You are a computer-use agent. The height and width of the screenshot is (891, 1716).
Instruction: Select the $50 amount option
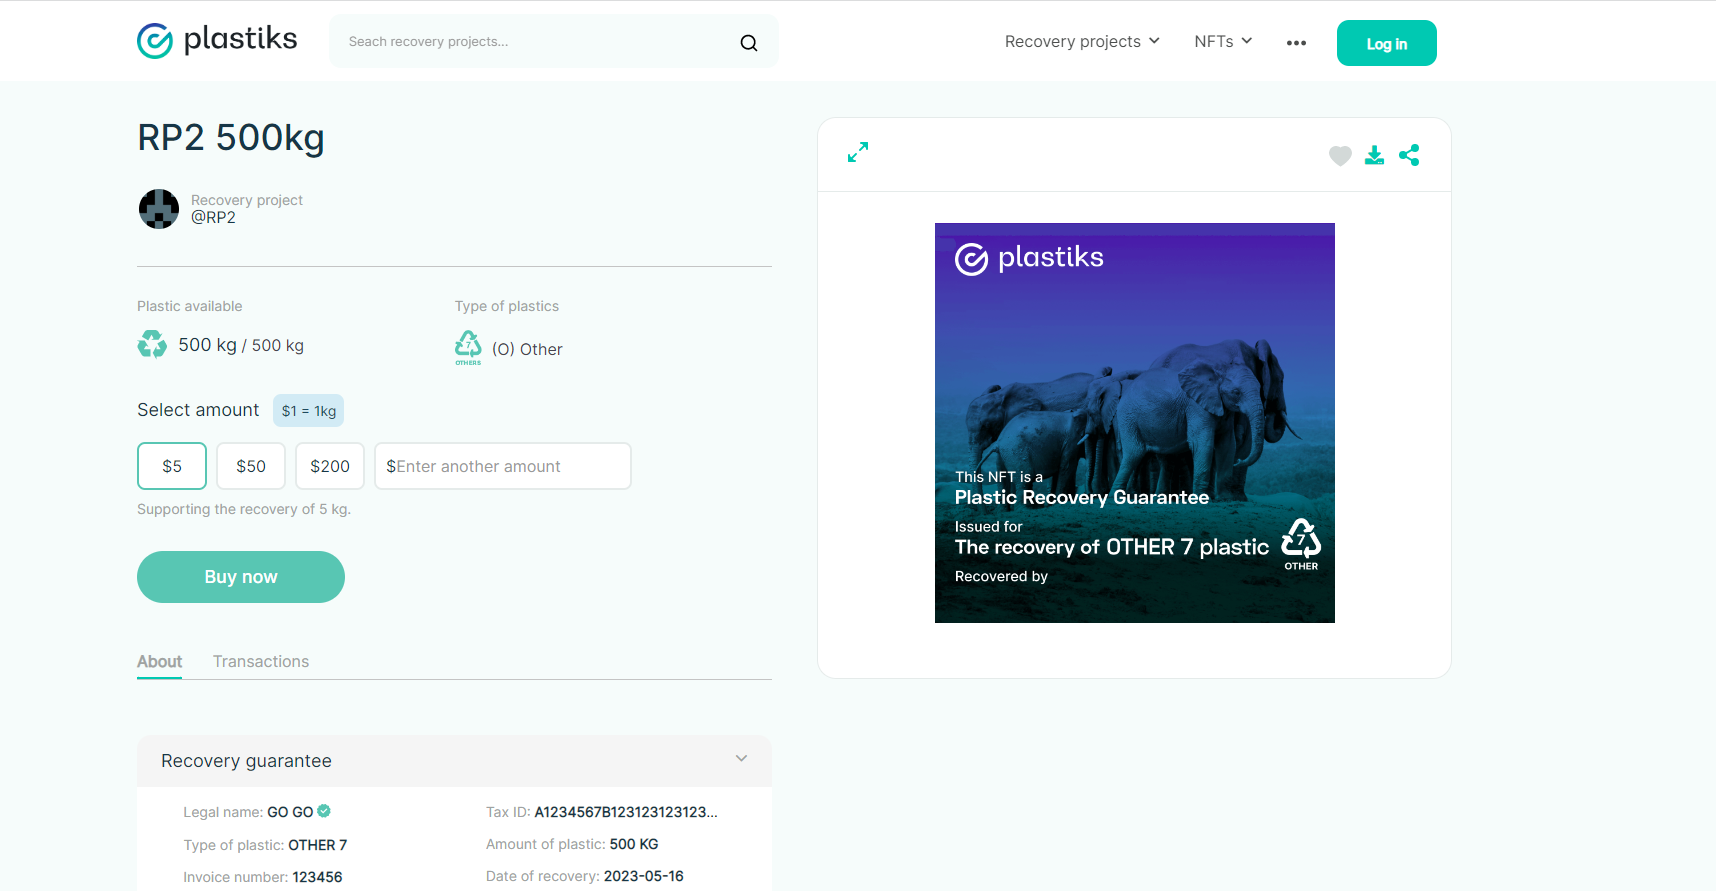251,466
